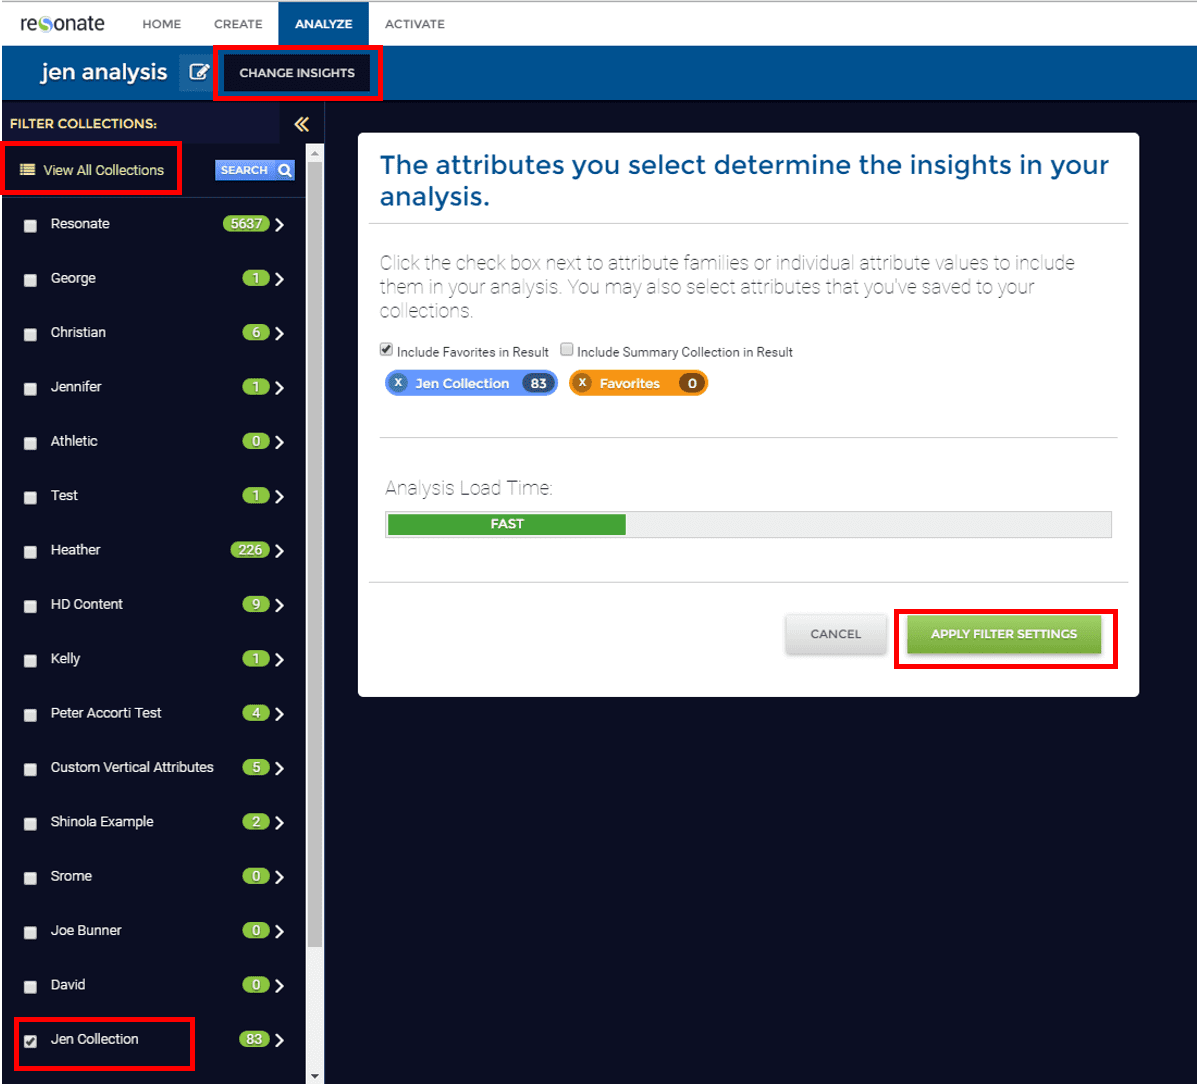The height and width of the screenshot is (1084, 1197).
Task: Remove Jen Collection tag using its X icon
Action: [399, 383]
